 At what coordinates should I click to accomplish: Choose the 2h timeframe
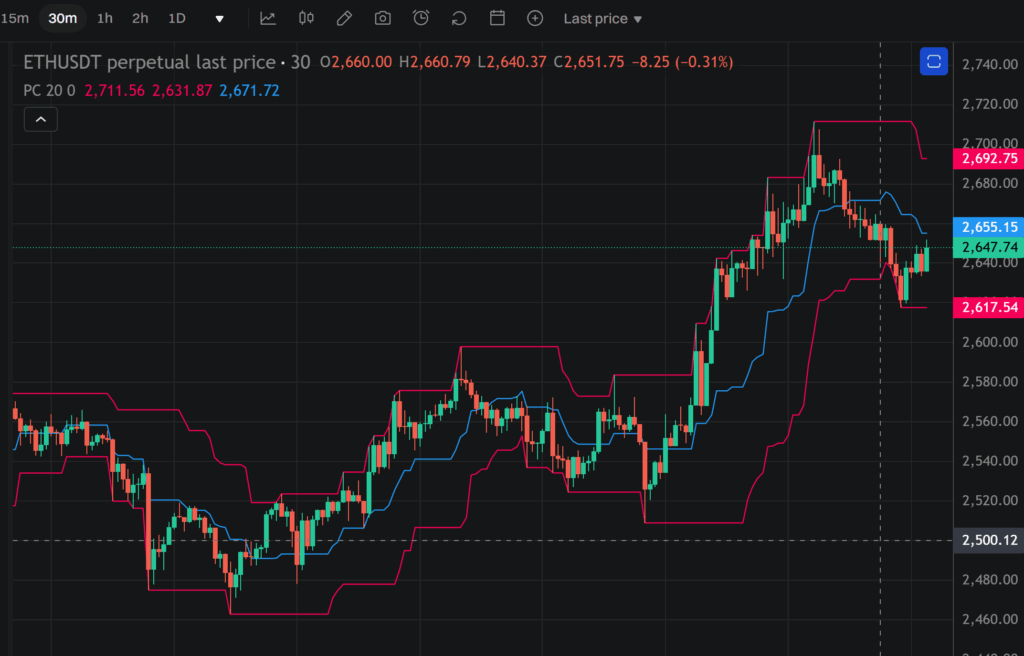point(140,18)
